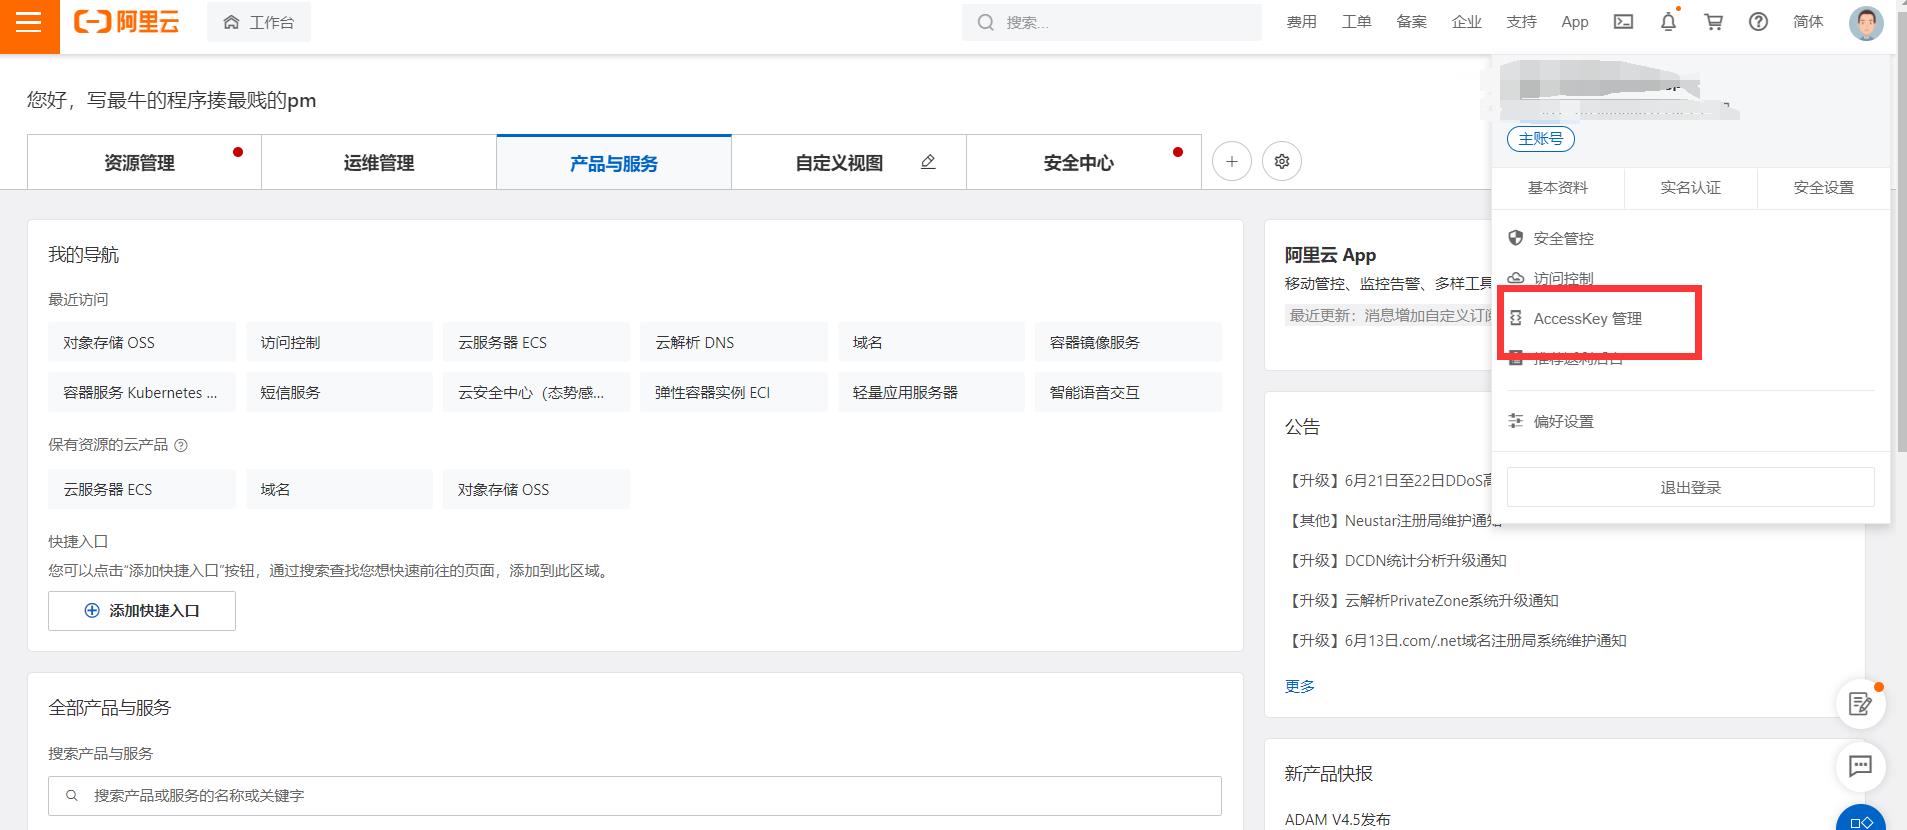
Task: Open 实名认证 in account panel
Action: coord(1690,188)
